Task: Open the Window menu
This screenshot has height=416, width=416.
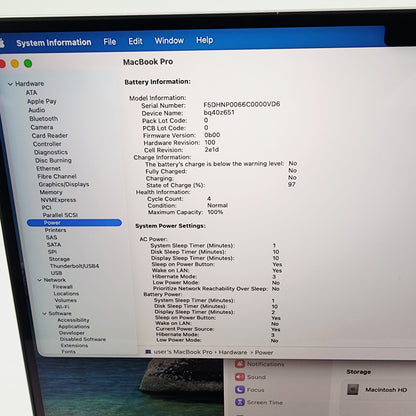Action: (169, 41)
